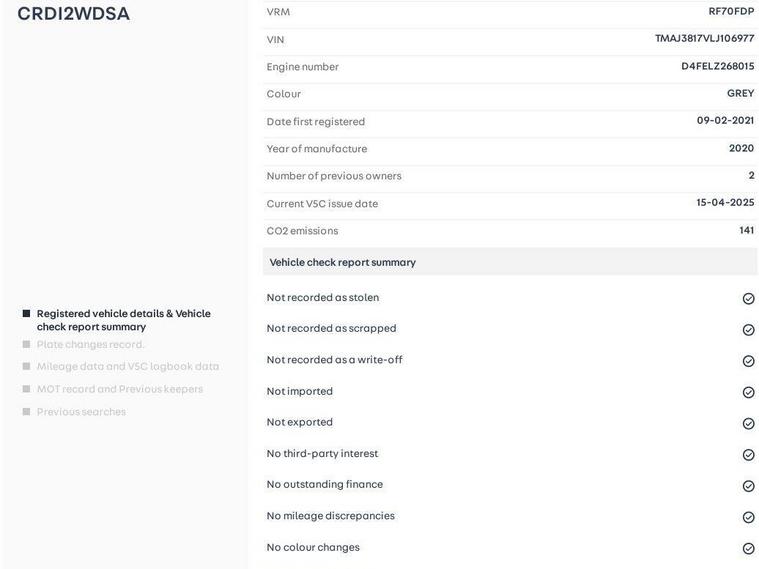
Task: Click check icon beside 'Not recorded as a write-off'
Action: [748, 361]
